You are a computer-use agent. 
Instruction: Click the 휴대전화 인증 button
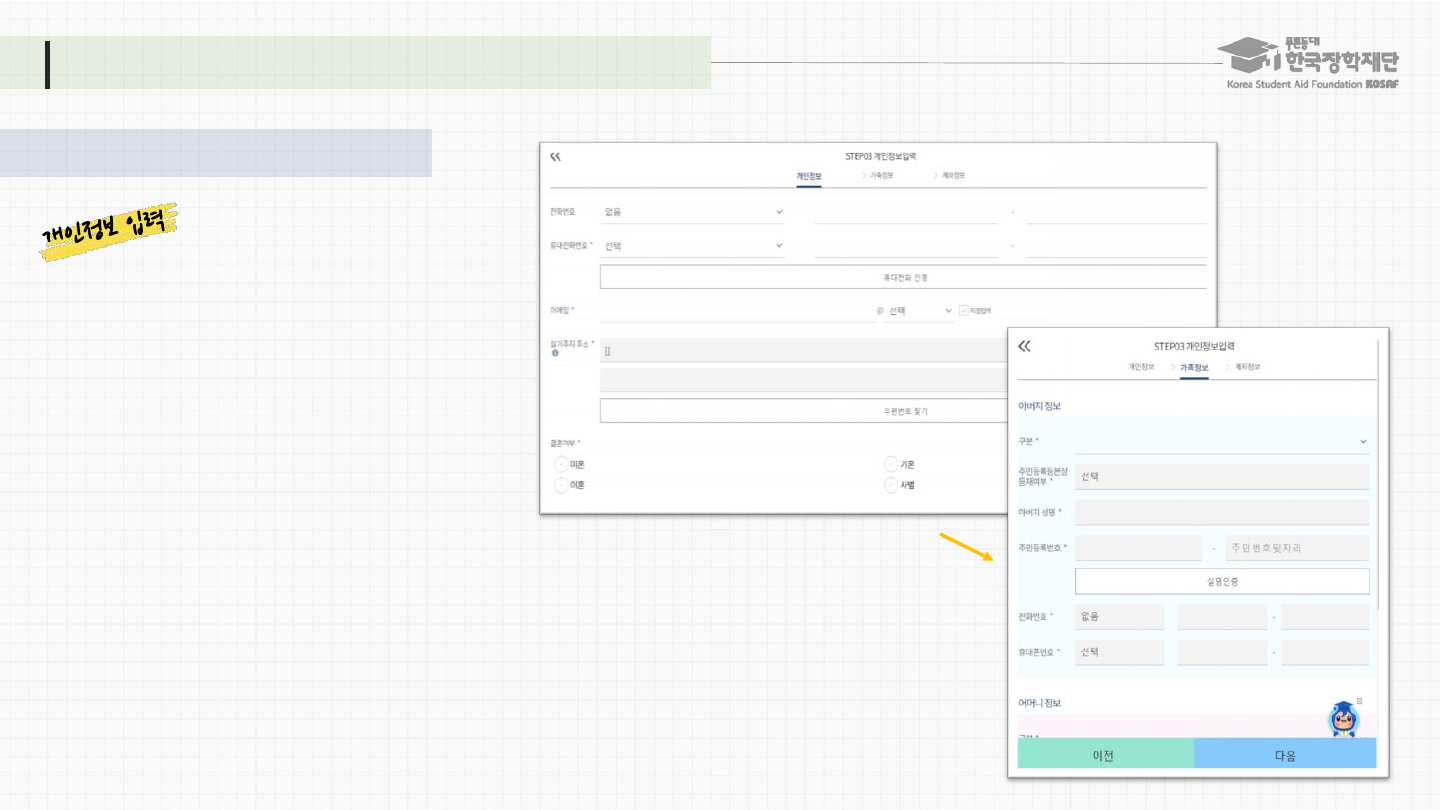click(x=904, y=277)
